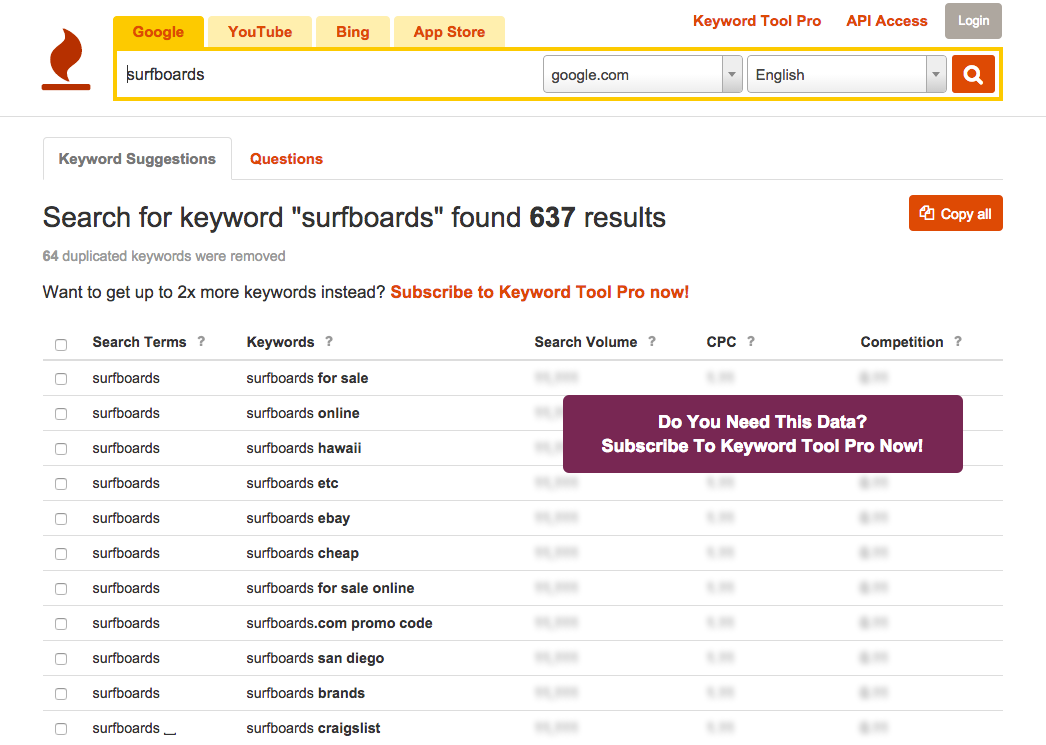Click keyword text surfboards brands

click(x=306, y=693)
